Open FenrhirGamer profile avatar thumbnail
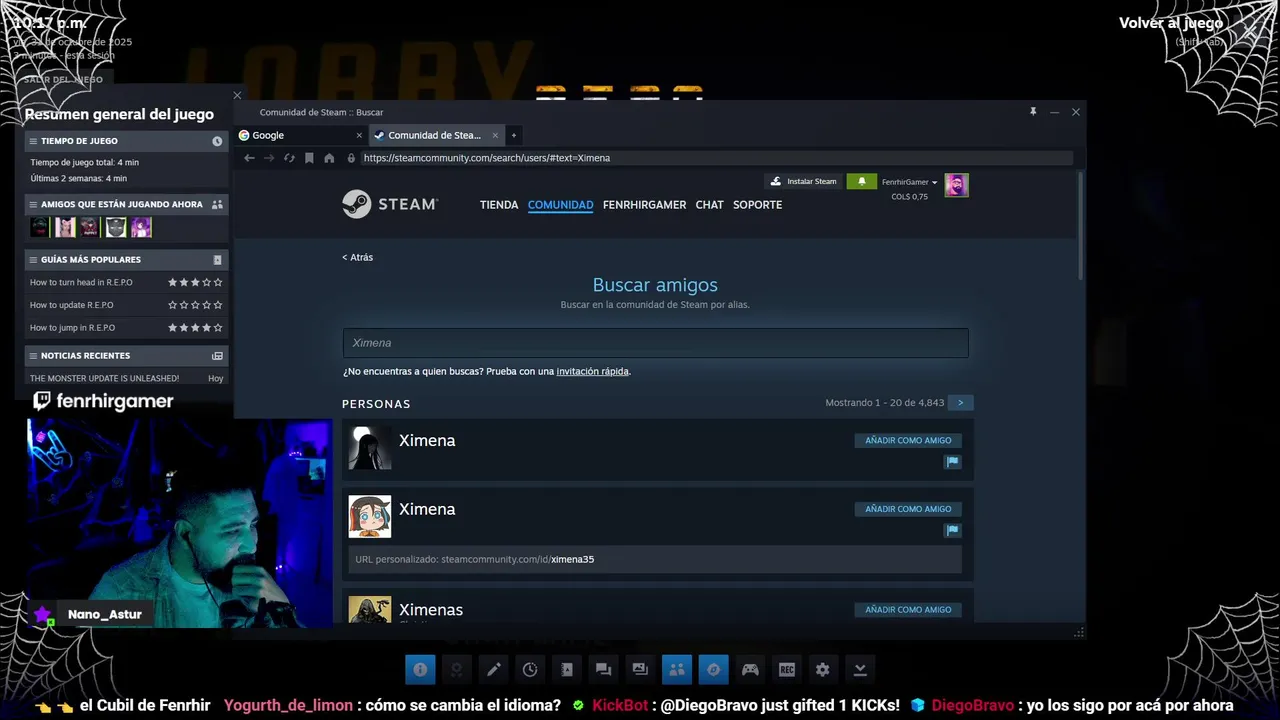The height and width of the screenshot is (720, 1280). [956, 185]
